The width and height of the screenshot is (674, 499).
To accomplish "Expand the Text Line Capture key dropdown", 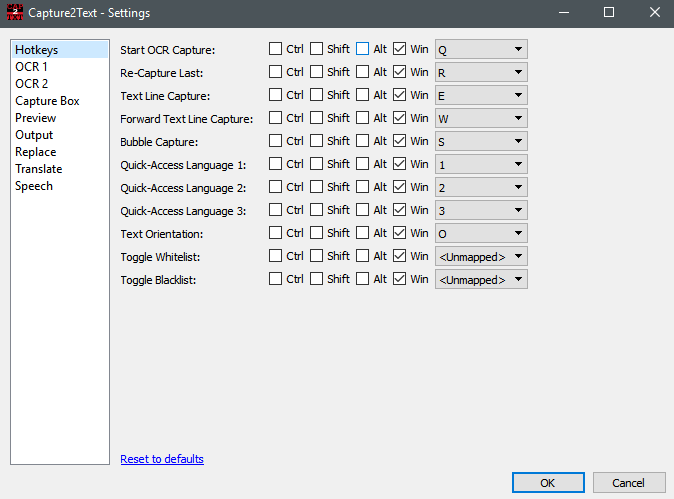I will click(x=481, y=95).
